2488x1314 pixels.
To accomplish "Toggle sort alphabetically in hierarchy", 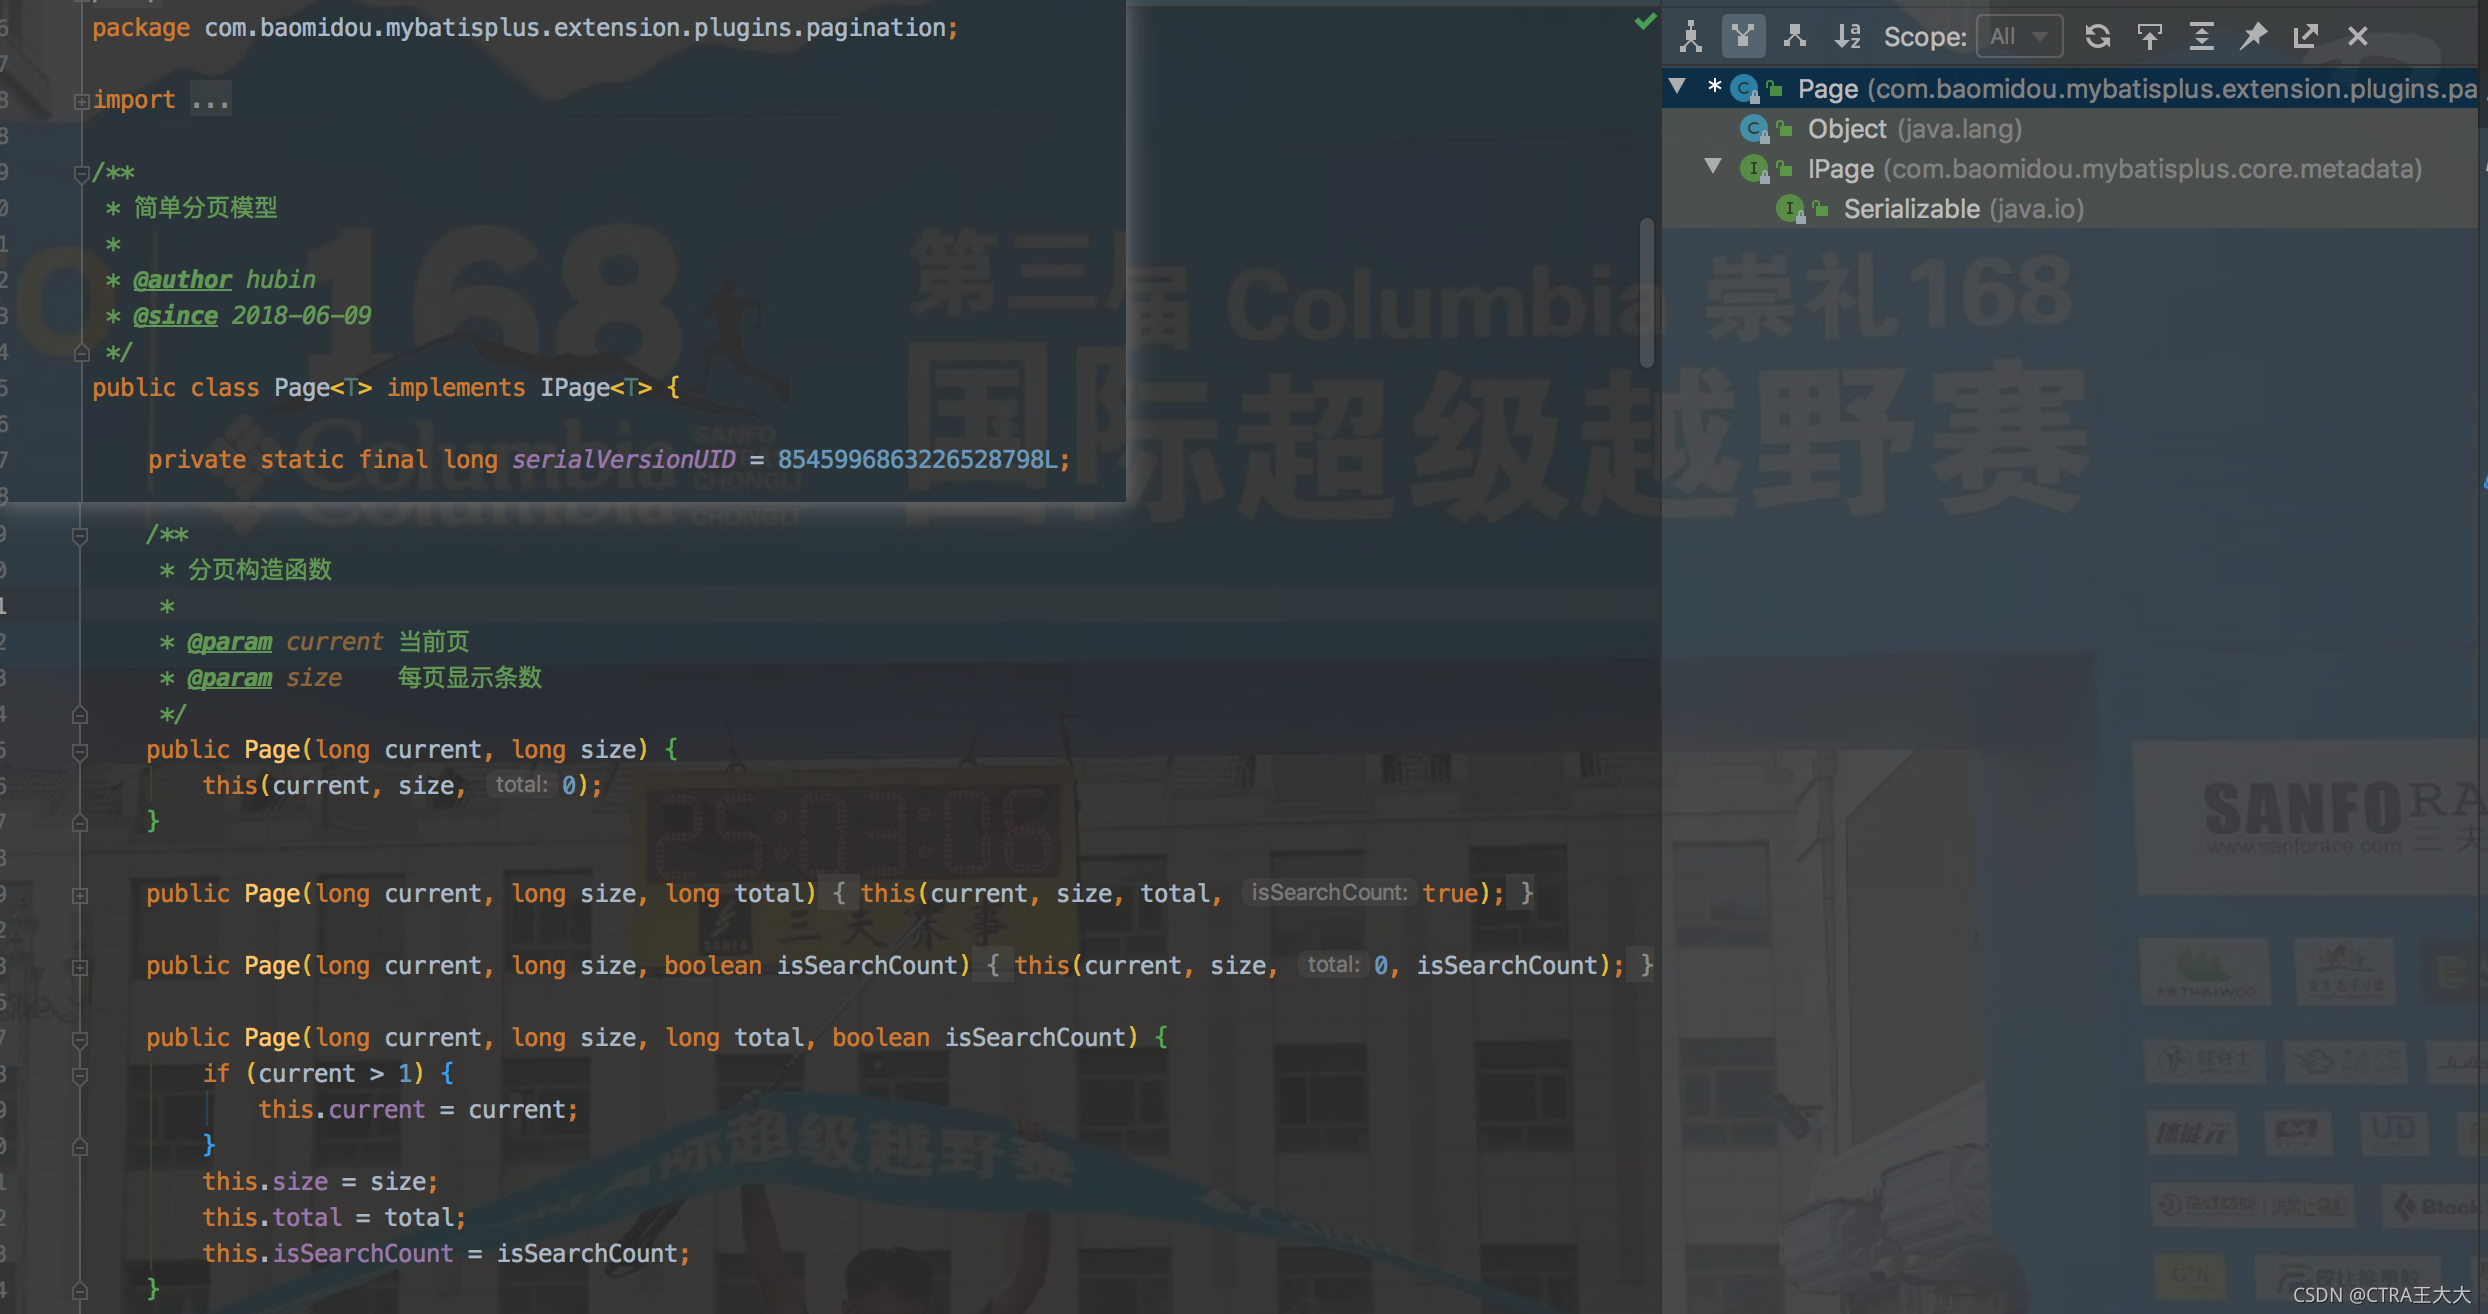I will click(x=1847, y=37).
